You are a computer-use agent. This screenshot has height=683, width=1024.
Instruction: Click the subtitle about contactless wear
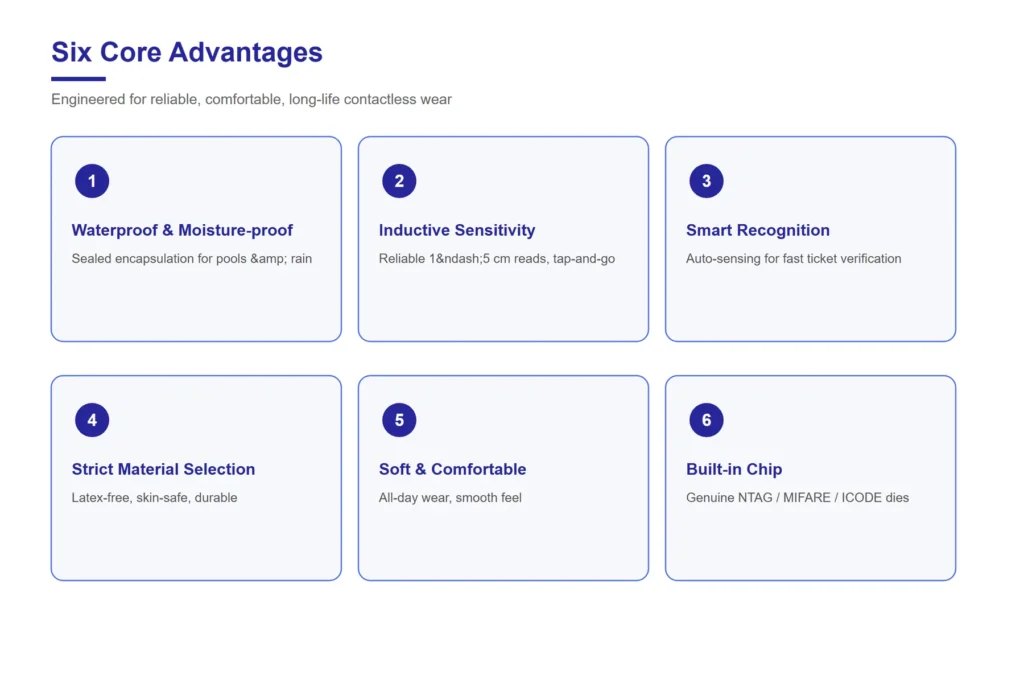point(251,99)
